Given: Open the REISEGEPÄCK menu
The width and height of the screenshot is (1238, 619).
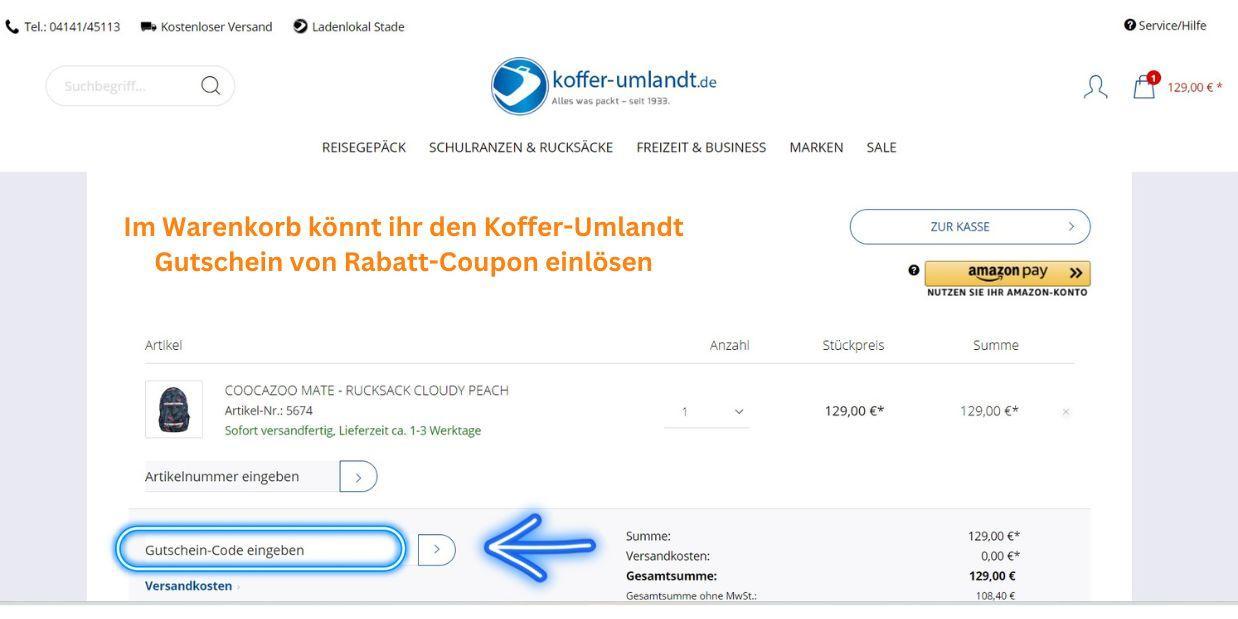Looking at the screenshot, I should [x=364, y=147].
